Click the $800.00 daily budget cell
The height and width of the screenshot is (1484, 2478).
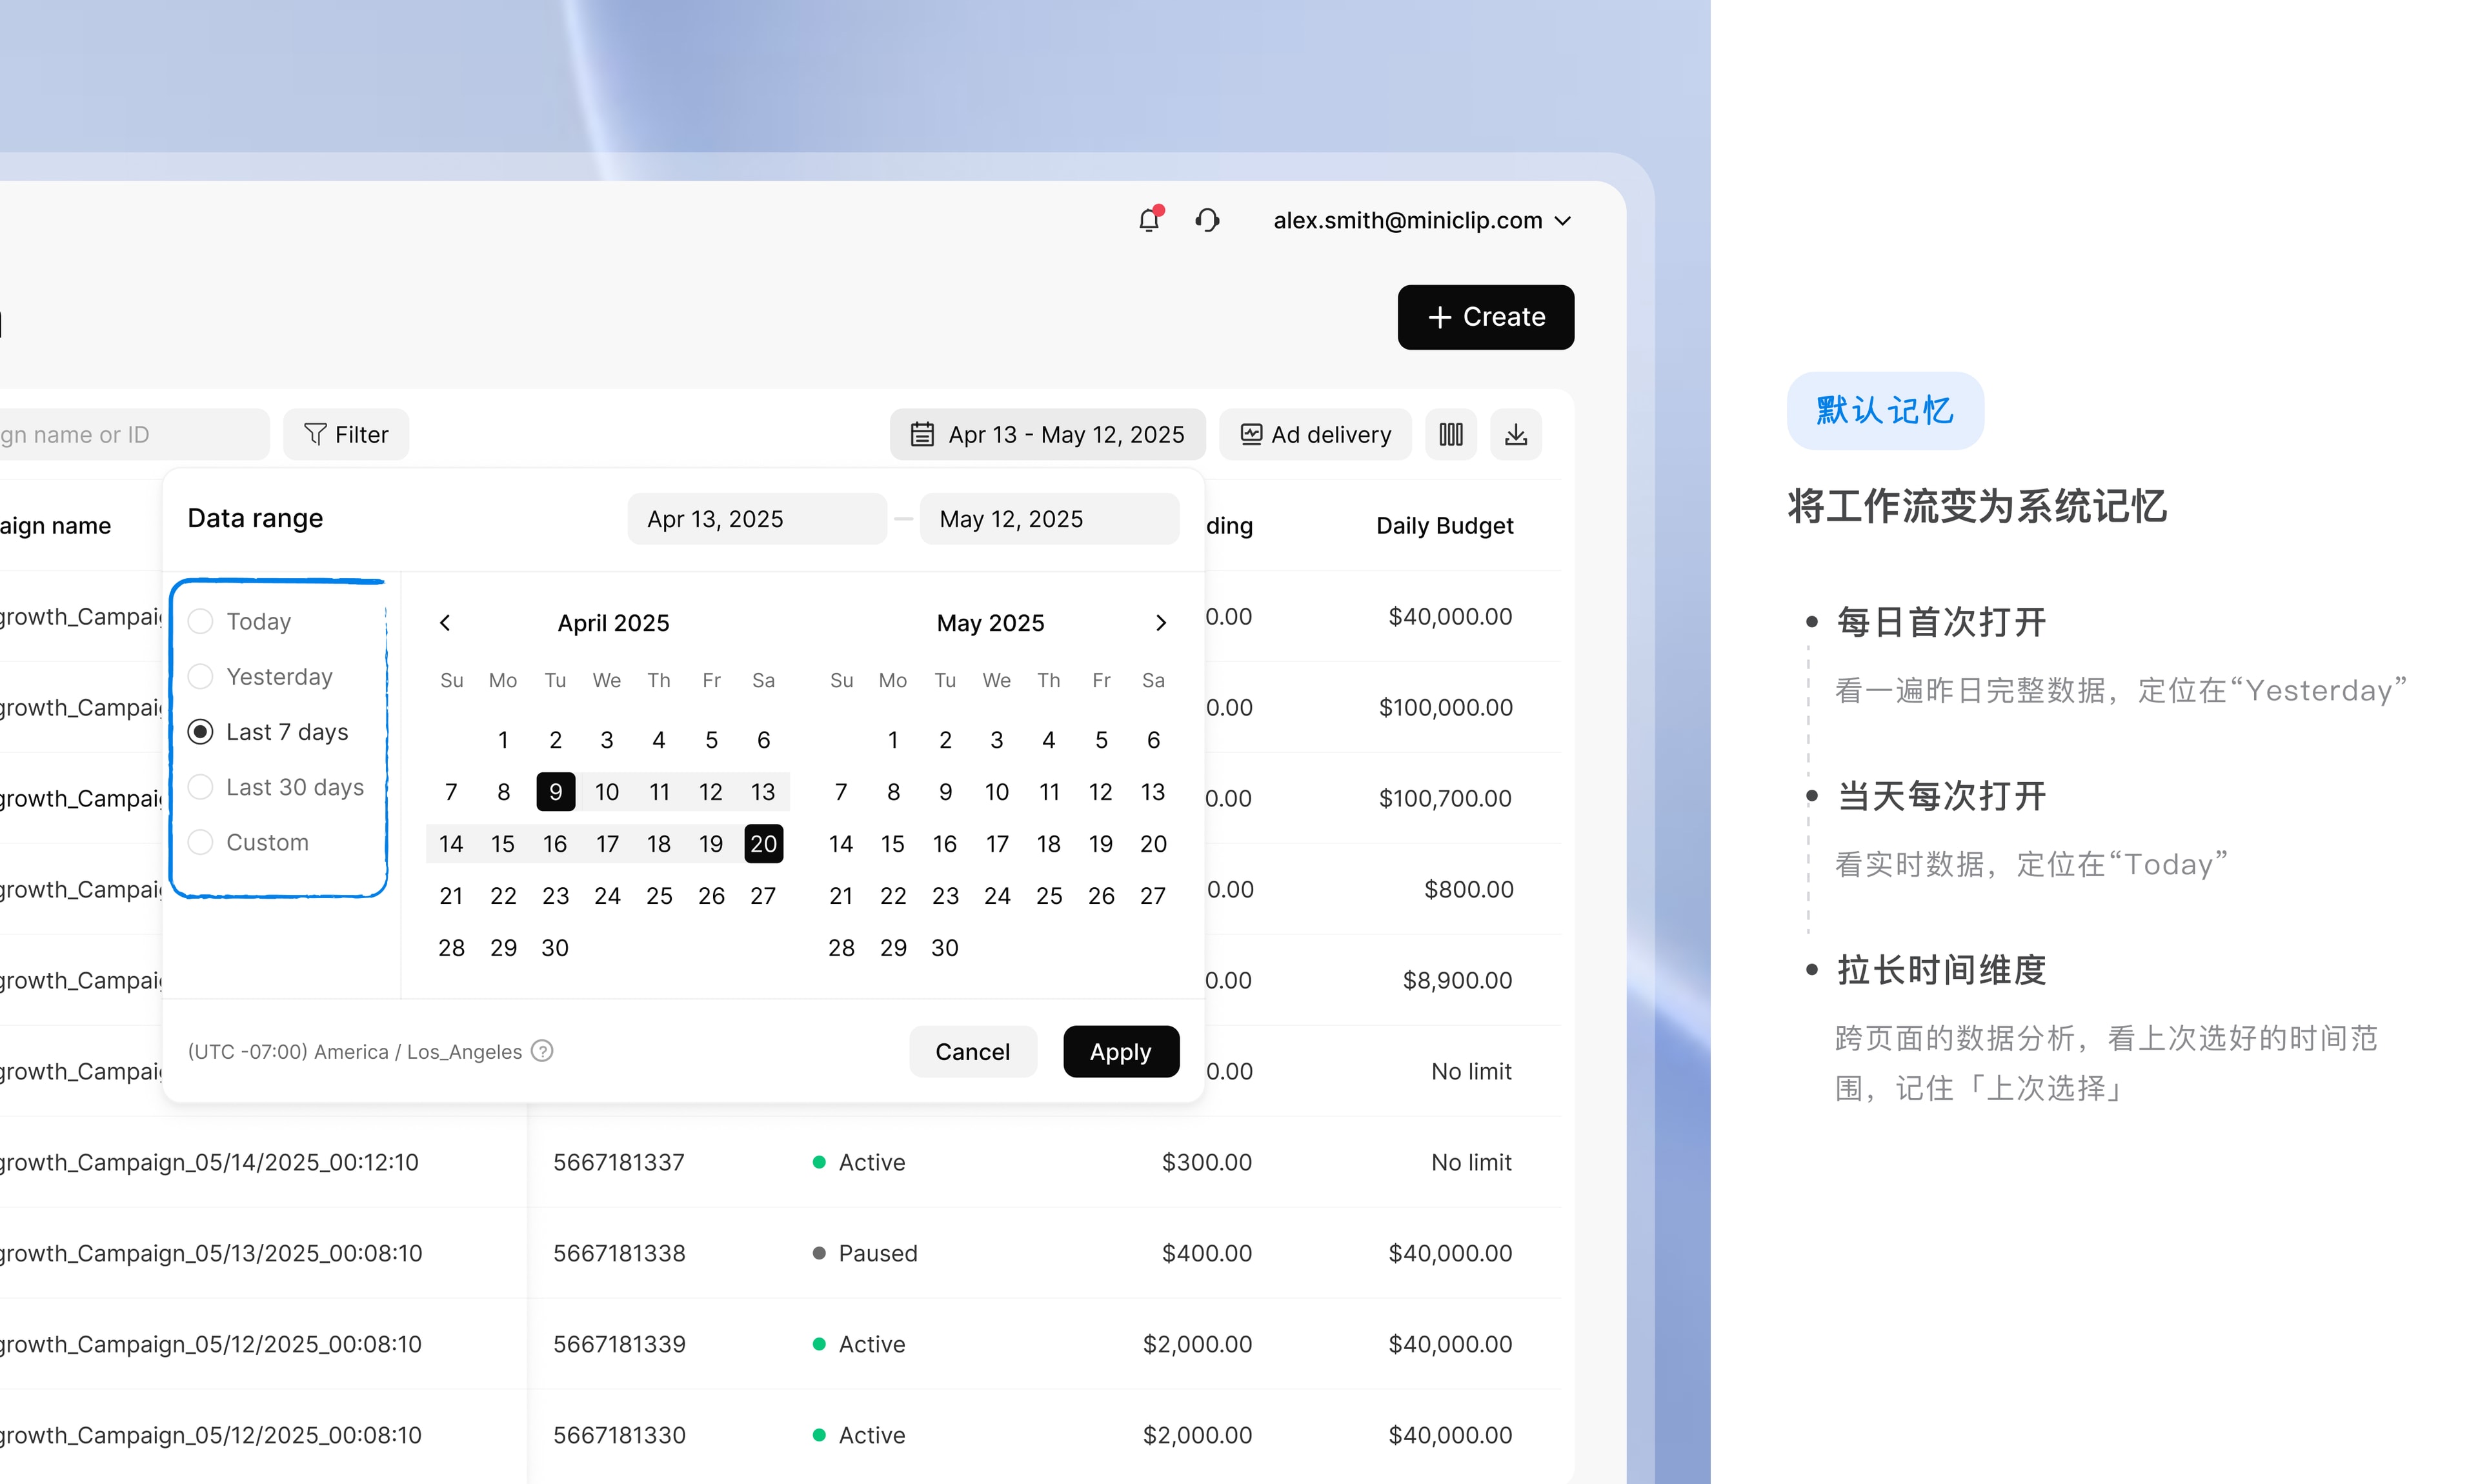[x=1468, y=889]
